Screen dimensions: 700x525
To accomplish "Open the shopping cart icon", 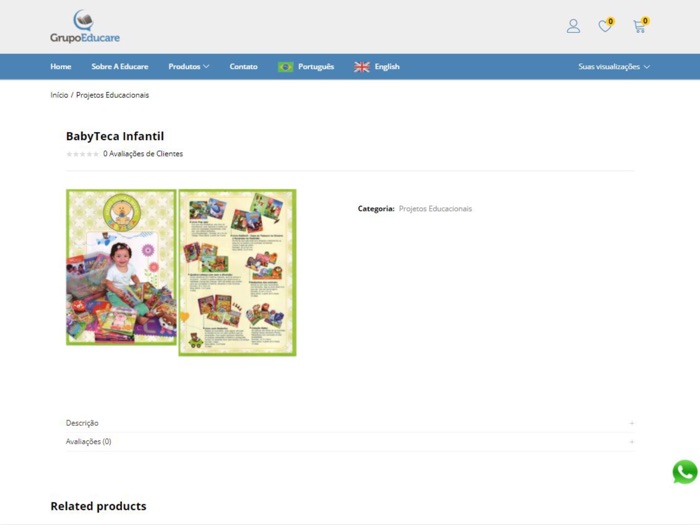I will pos(640,25).
